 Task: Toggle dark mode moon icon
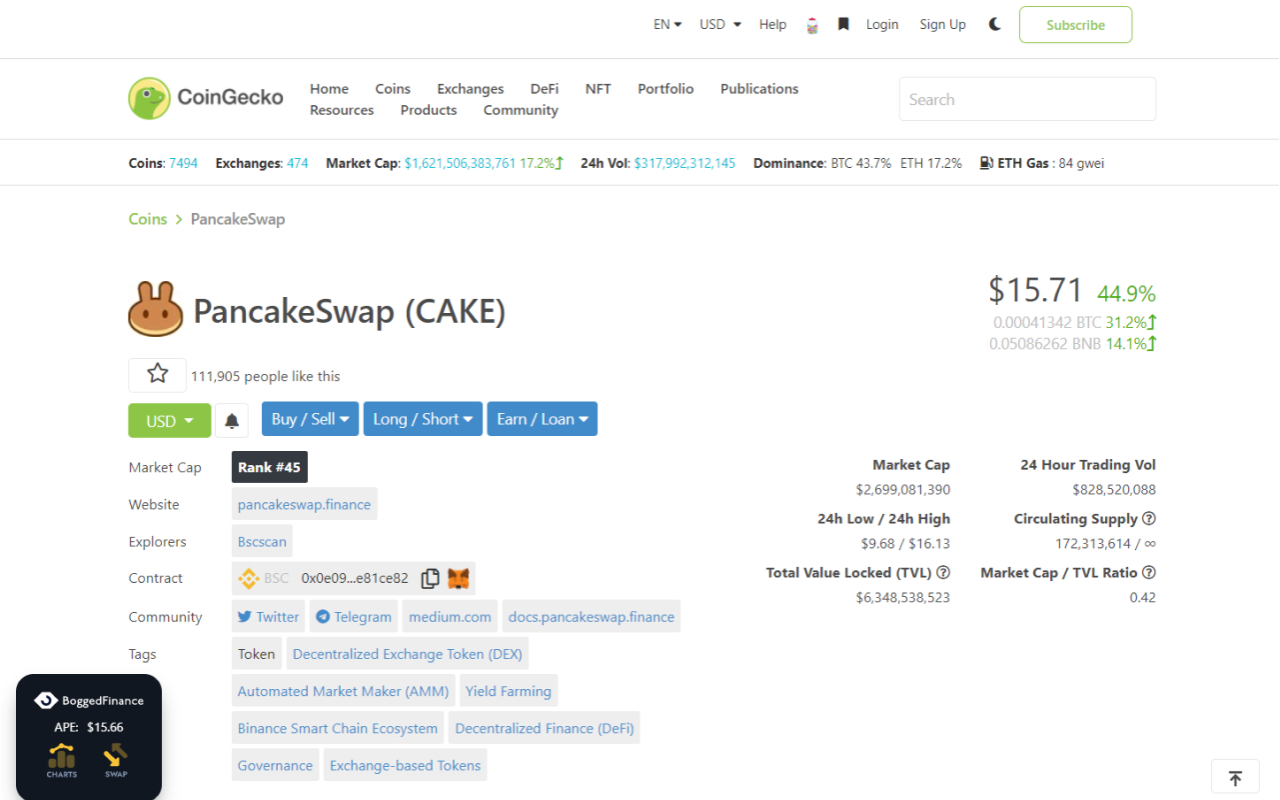(994, 24)
